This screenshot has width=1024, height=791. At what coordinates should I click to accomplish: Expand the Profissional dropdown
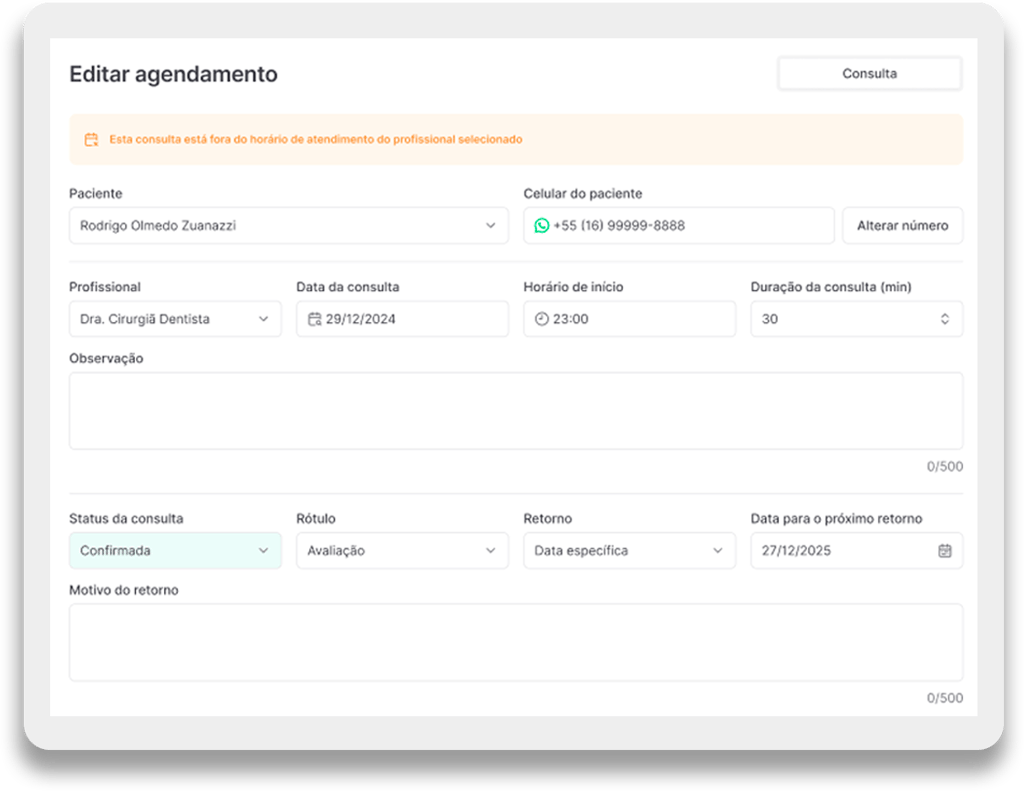175,319
